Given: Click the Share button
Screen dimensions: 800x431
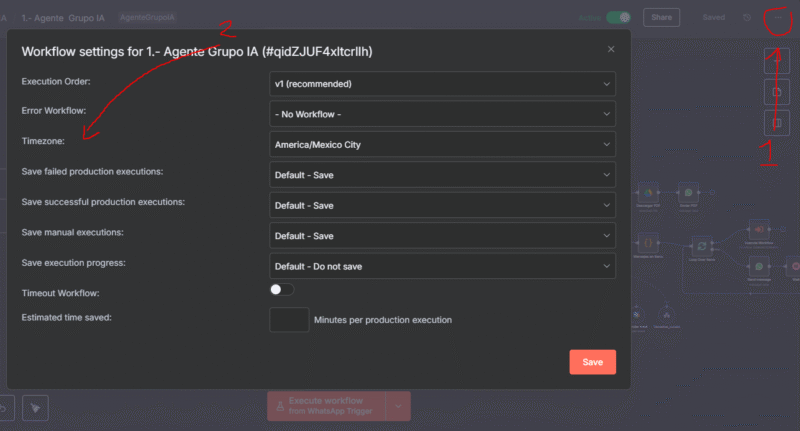Looking at the screenshot, I should [x=661, y=18].
